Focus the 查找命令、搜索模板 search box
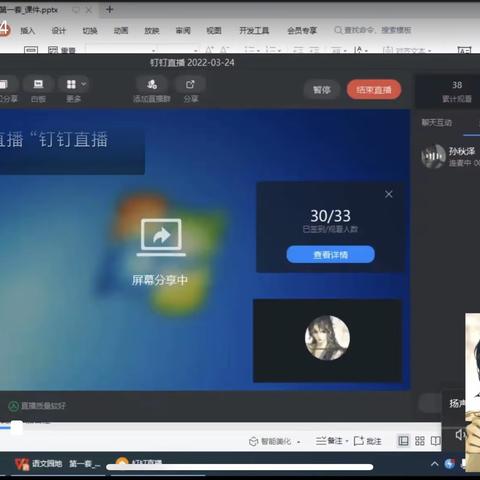Screen dimensions: 480x480 pyautogui.click(x=373, y=30)
